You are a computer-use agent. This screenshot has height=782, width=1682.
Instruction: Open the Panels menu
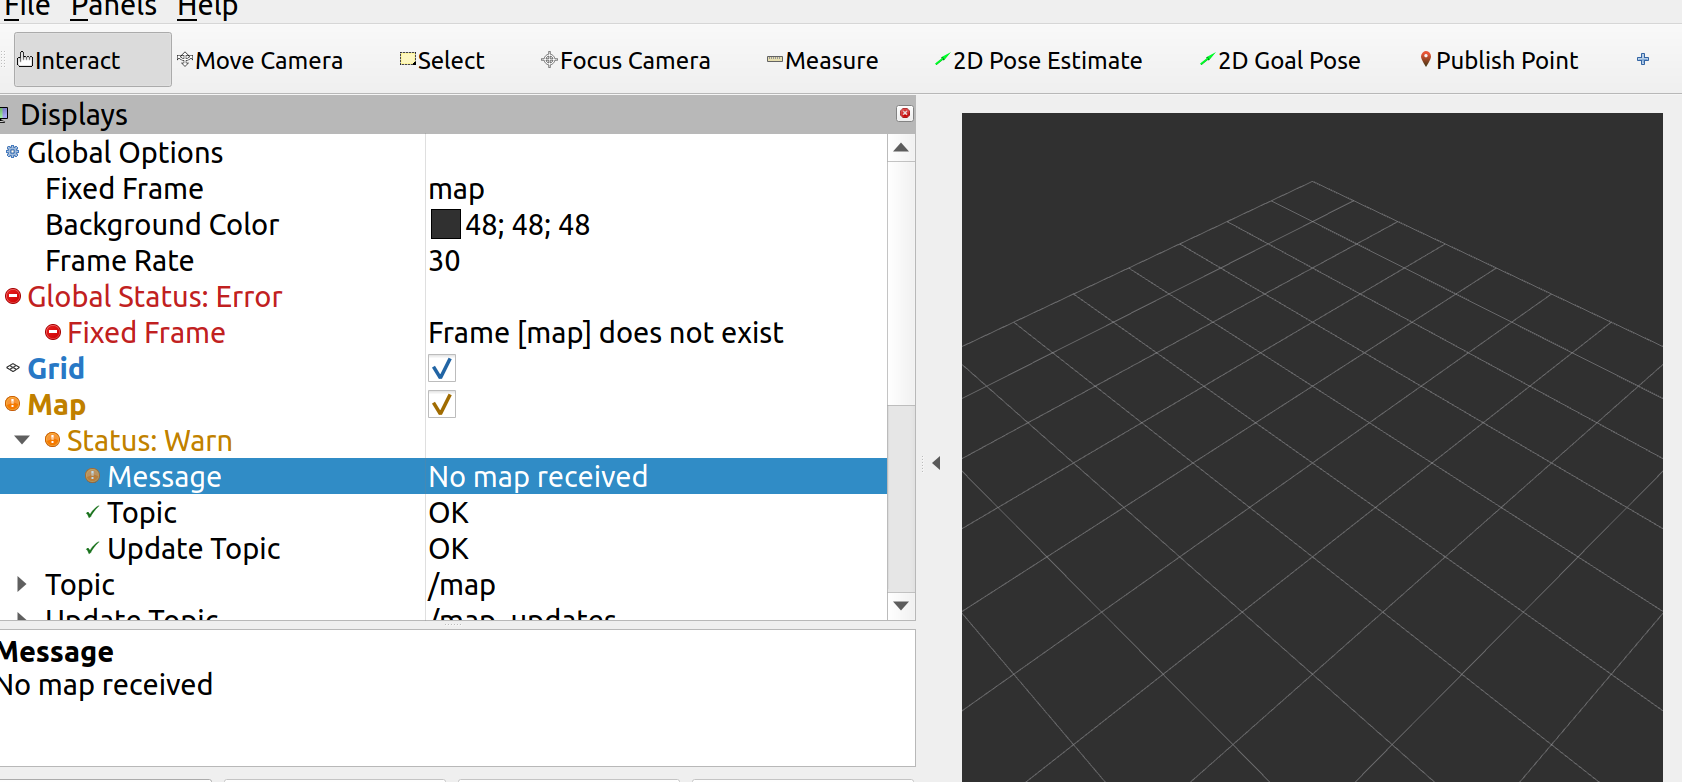pyautogui.click(x=114, y=8)
